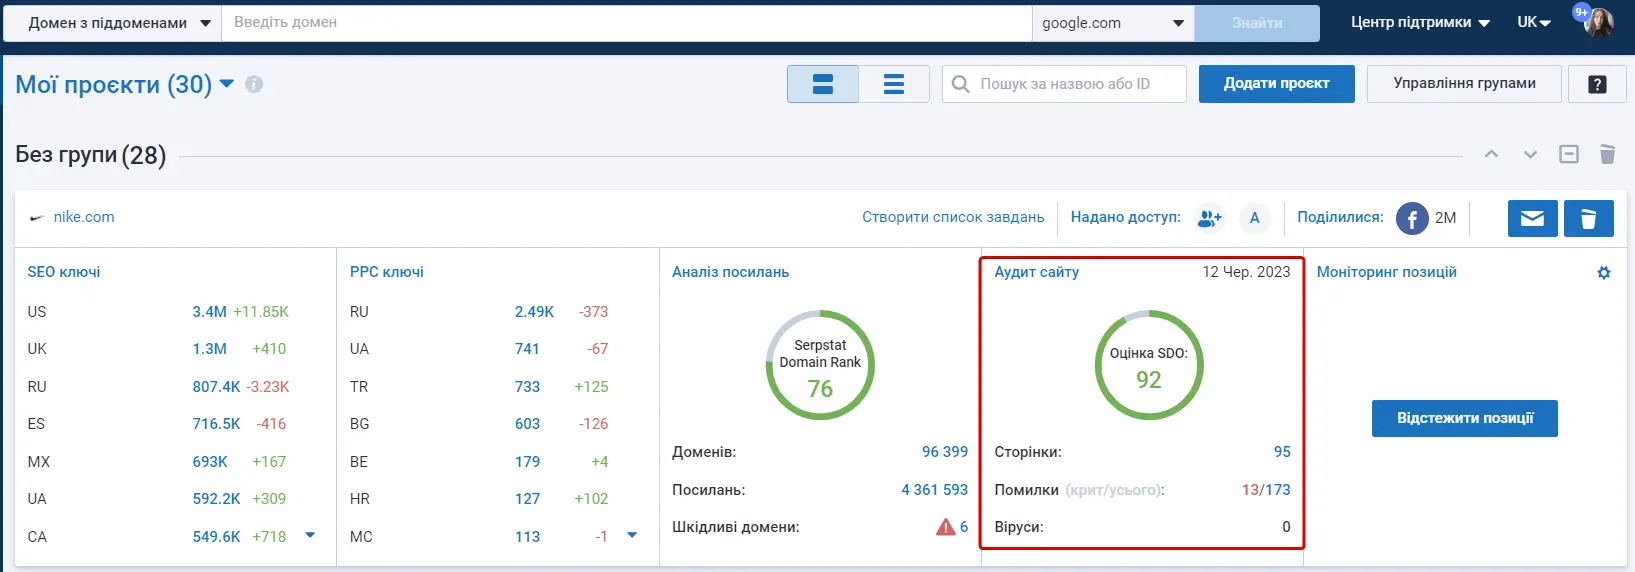Image resolution: width=1635 pixels, height=572 pixels.
Task: Click the Serpstat Domain Rank 76 gauge
Action: coord(820,365)
